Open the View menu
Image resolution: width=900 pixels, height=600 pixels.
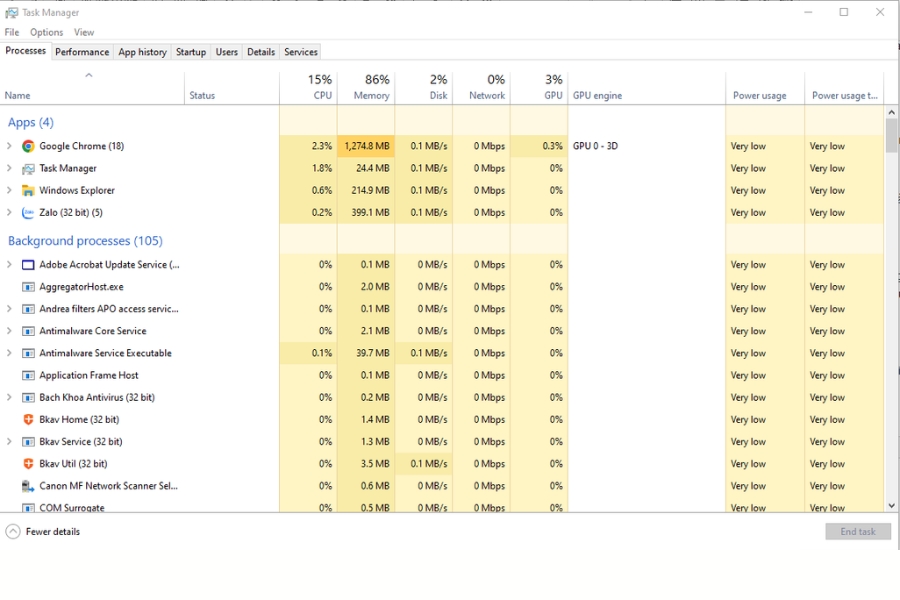tap(84, 32)
